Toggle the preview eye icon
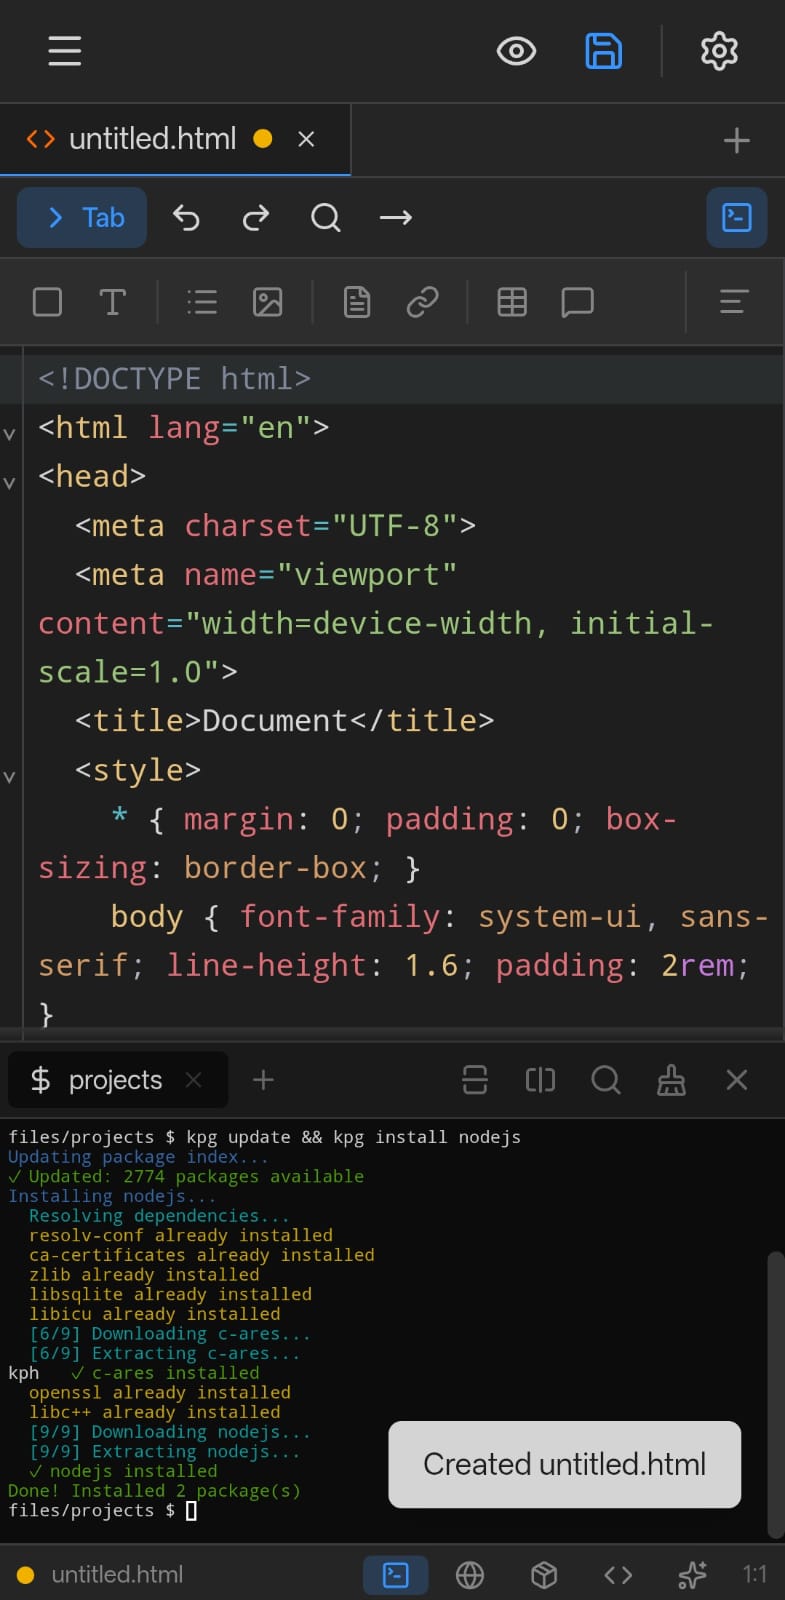785x1600 pixels. pyautogui.click(x=516, y=51)
